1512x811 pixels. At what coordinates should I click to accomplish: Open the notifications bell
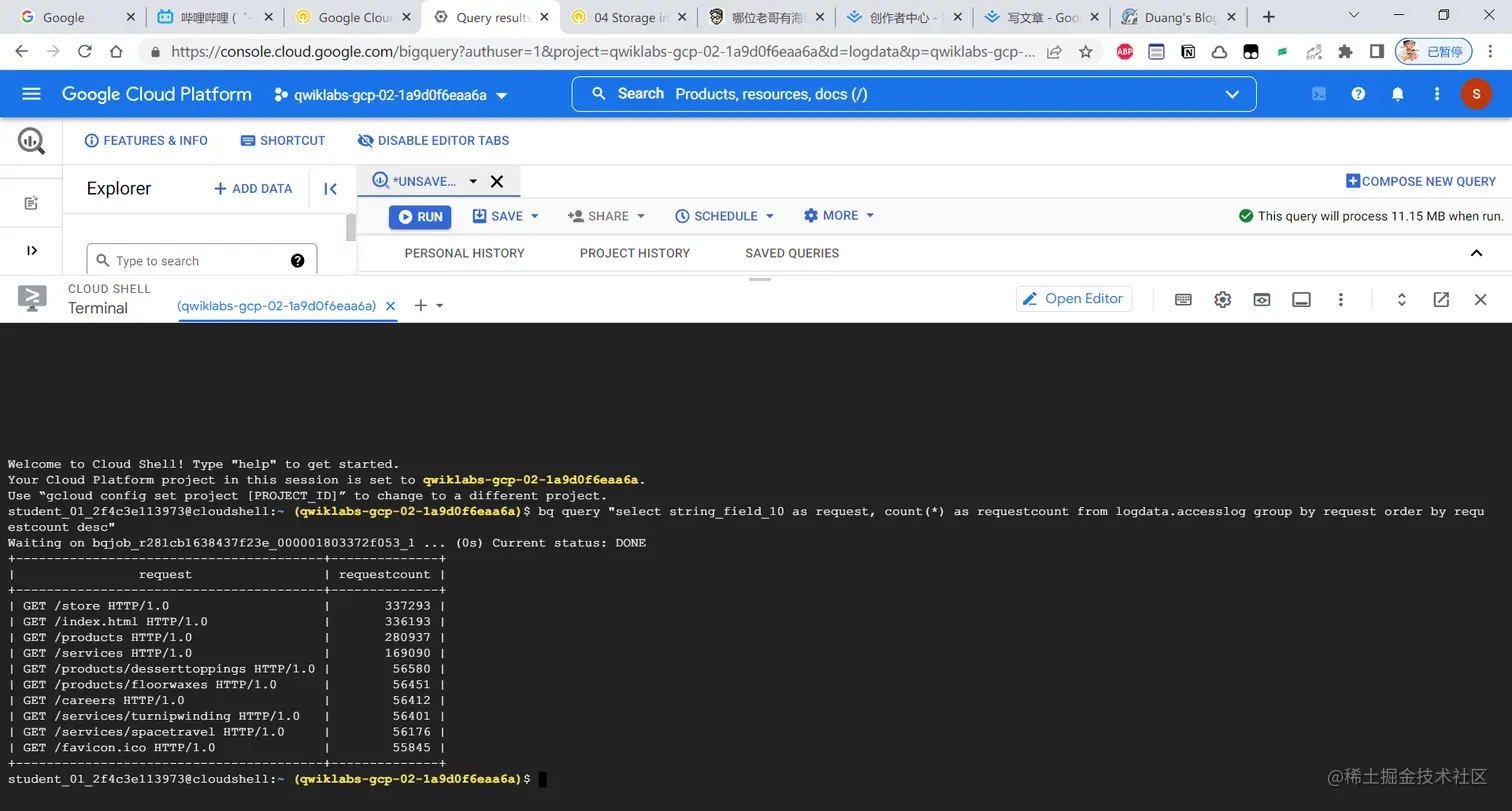coord(1397,94)
